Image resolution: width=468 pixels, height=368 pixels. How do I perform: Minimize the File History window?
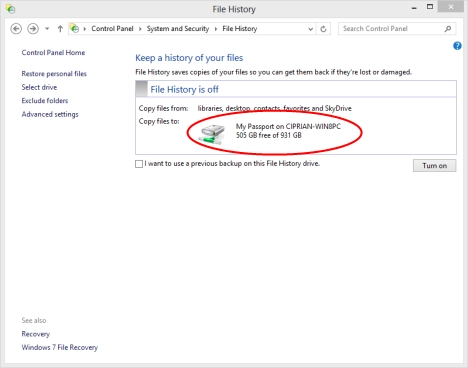[414, 8]
